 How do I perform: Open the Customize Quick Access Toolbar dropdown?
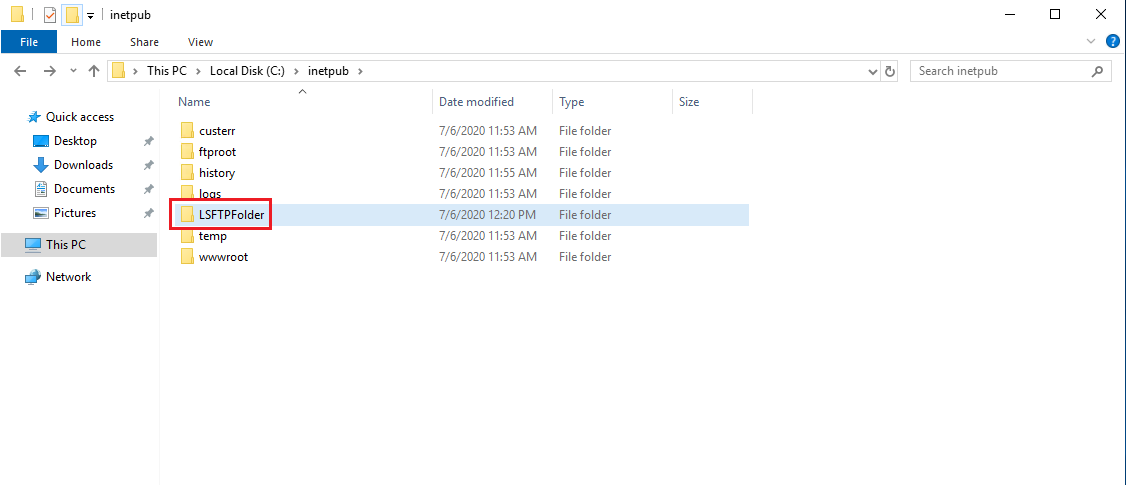click(90, 16)
